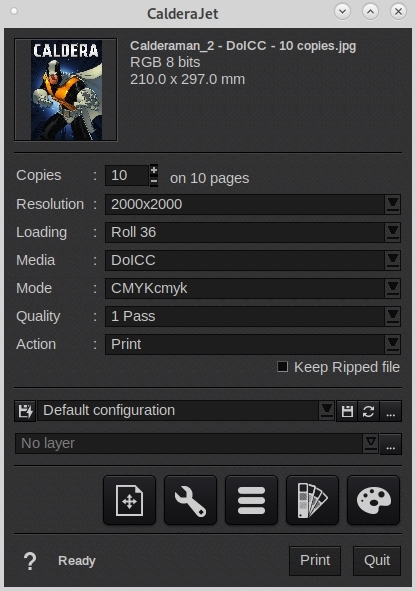Click the question mark help icon
Screen dimensions: 416x591
coord(30,561)
